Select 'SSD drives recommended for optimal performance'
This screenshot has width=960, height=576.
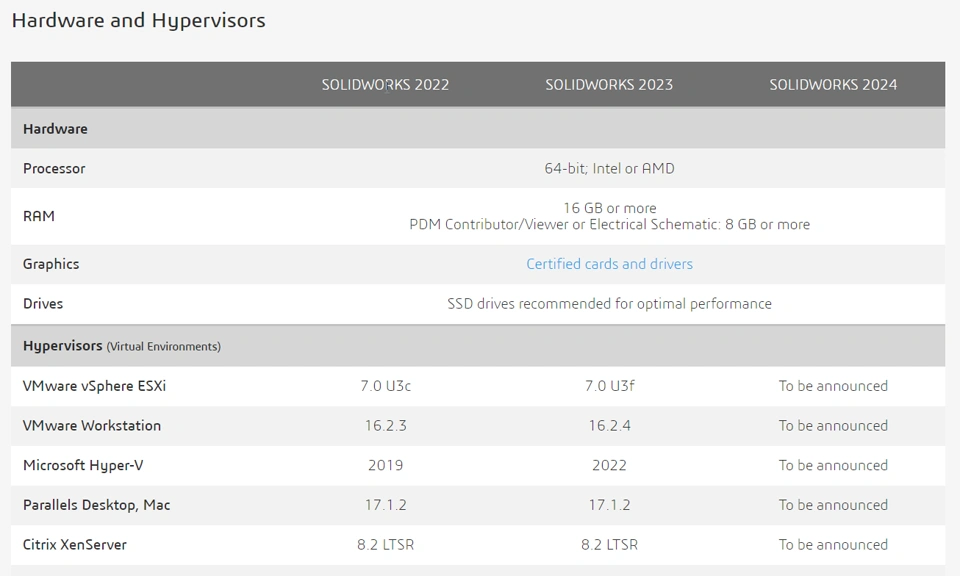point(609,304)
